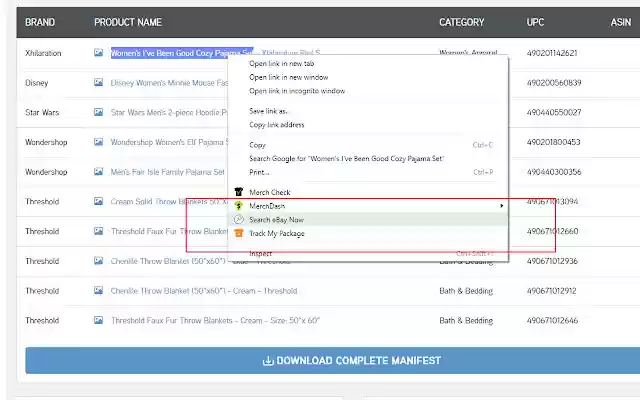
Task: Open Men's Fair Isle Family Pajama Set link
Action: click(167, 172)
